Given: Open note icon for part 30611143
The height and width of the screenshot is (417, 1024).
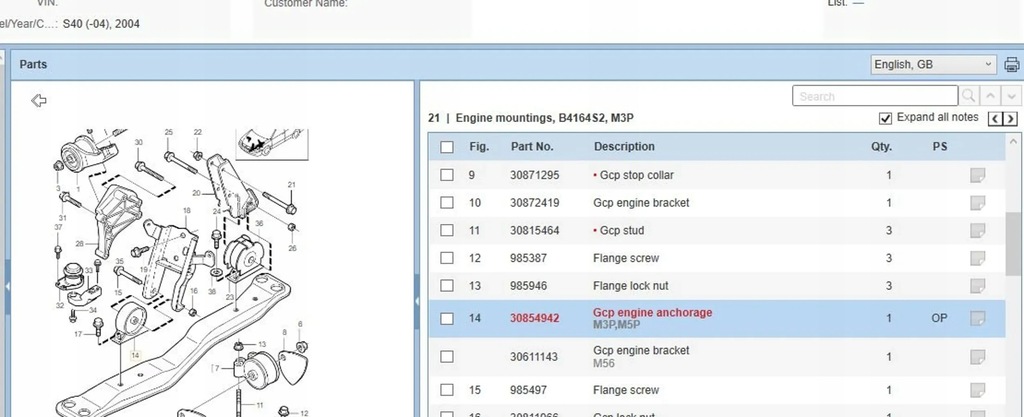Looking at the screenshot, I should coord(977,357).
